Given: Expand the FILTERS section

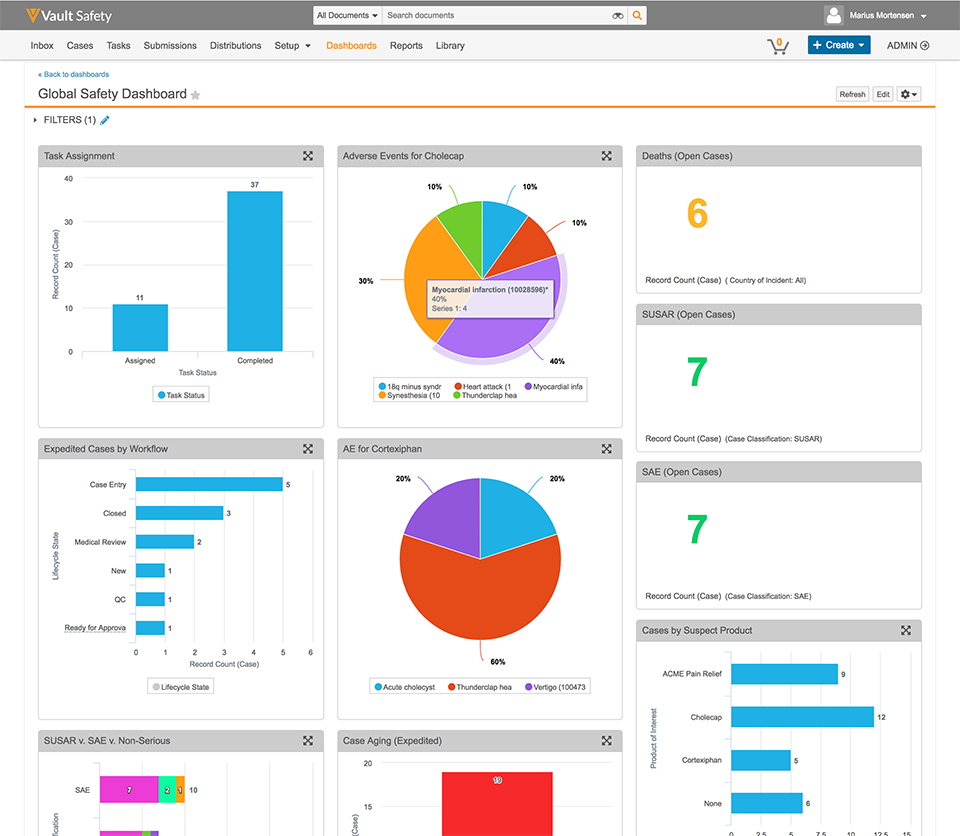Looking at the screenshot, I should coord(35,120).
